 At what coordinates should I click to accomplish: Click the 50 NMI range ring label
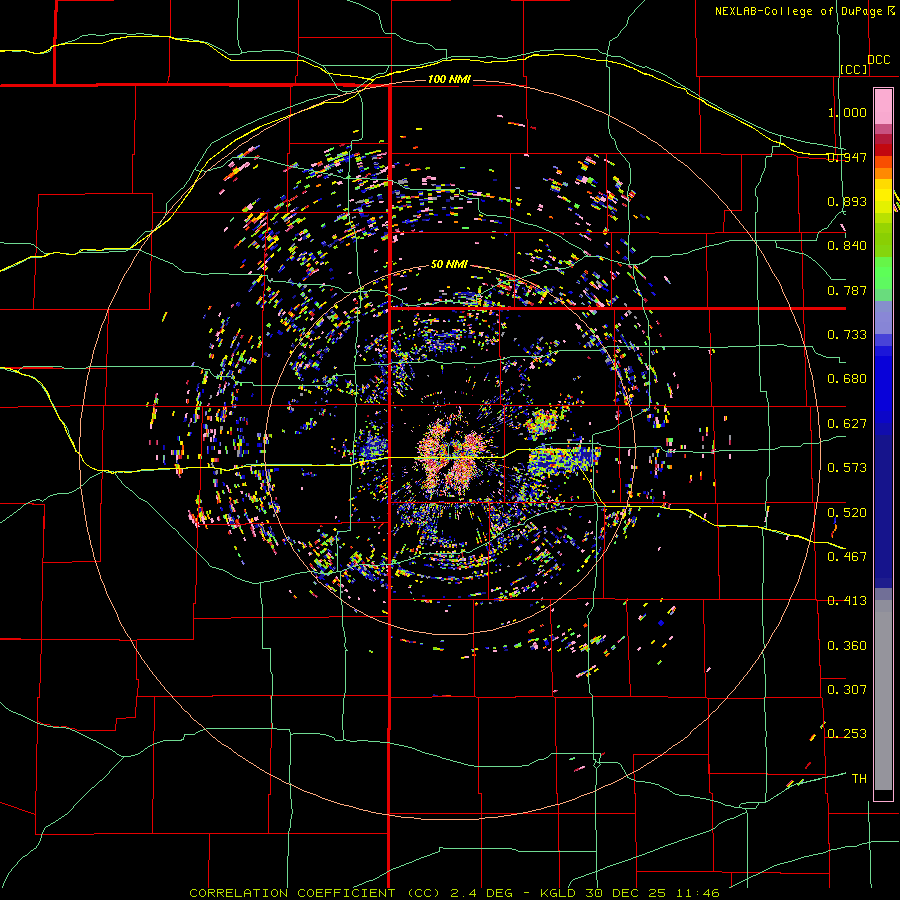(x=449, y=264)
